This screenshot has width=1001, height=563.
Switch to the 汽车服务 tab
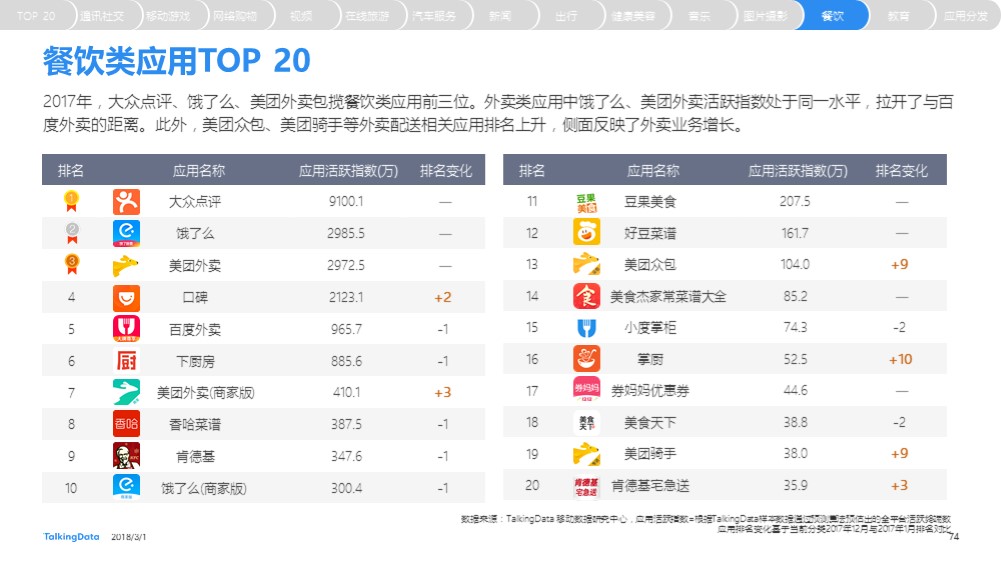pyautogui.click(x=433, y=16)
